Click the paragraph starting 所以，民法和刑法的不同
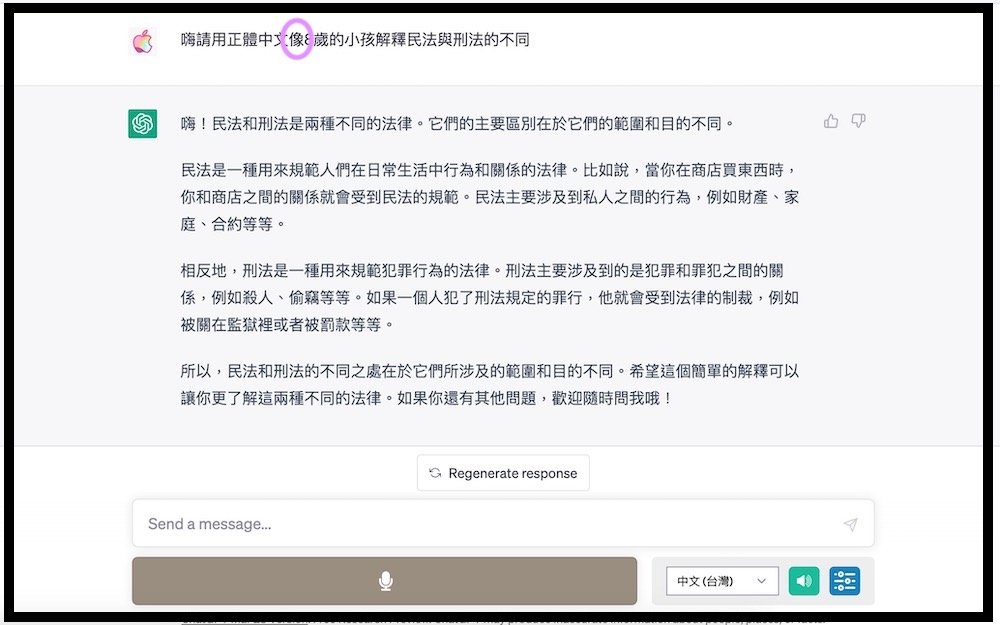The width and height of the screenshot is (1000, 625). [x=490, y=385]
